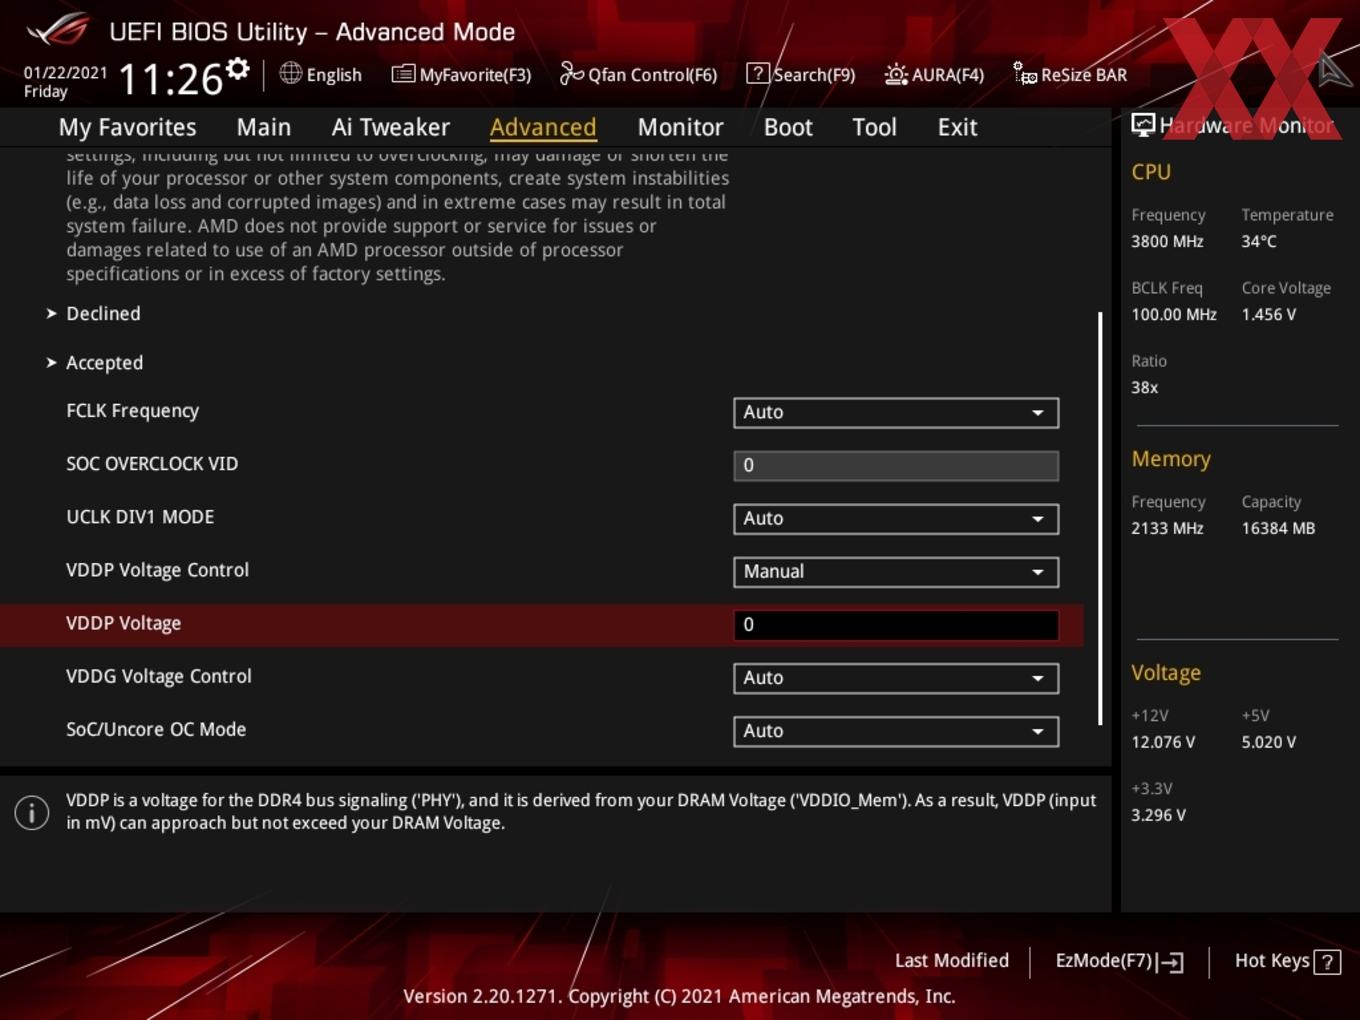Screen dimensions: 1360x1020
Task: Click the settings list scrollbar
Action: [x=1100, y=518]
